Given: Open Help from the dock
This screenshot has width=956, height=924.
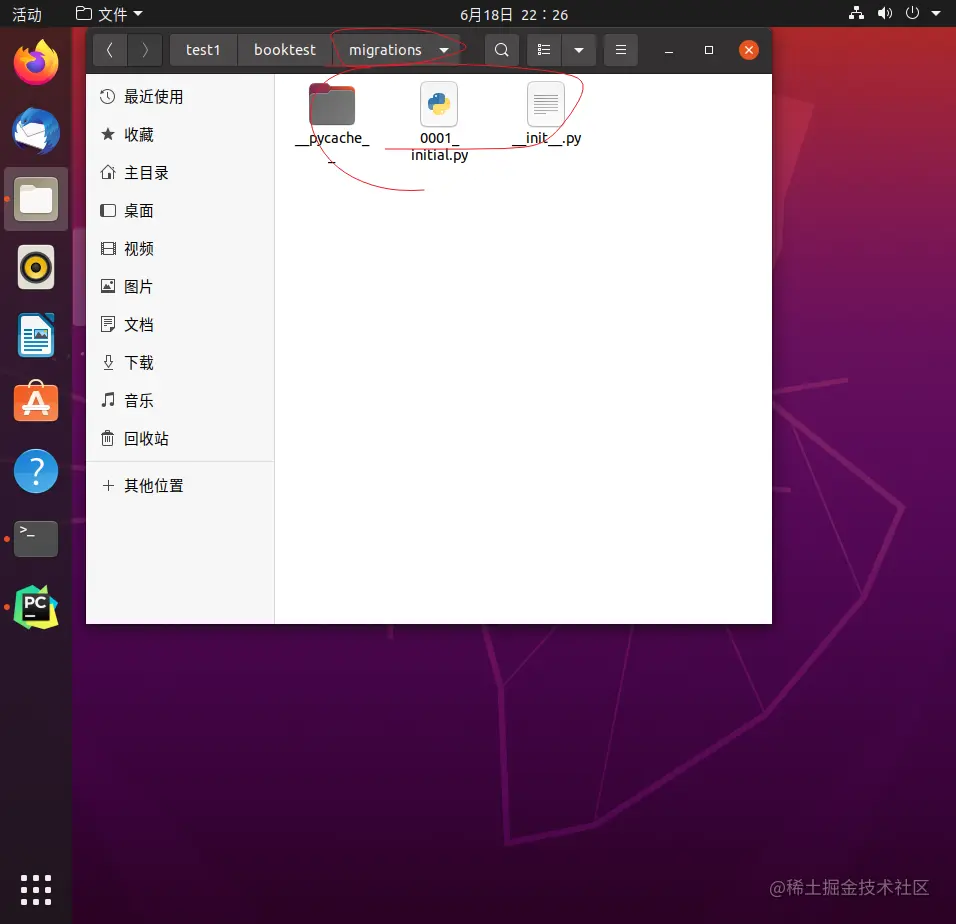Looking at the screenshot, I should click(x=36, y=471).
